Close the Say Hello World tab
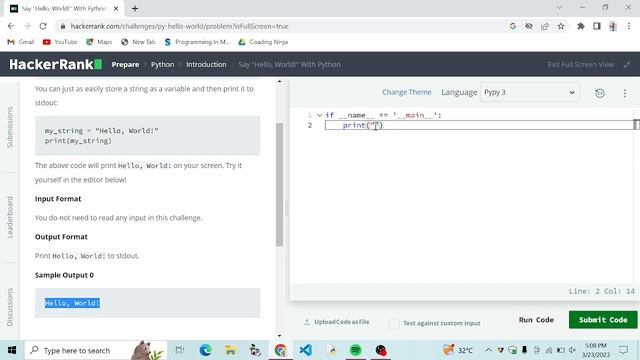 tap(116, 8)
